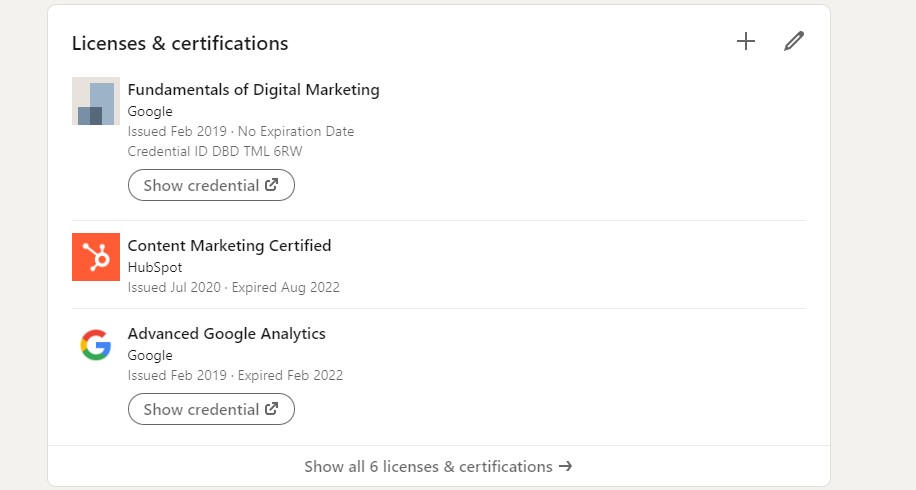Click Google issuer under Fundamentals of Digital Marketing
The width and height of the screenshot is (916, 490).
click(150, 111)
